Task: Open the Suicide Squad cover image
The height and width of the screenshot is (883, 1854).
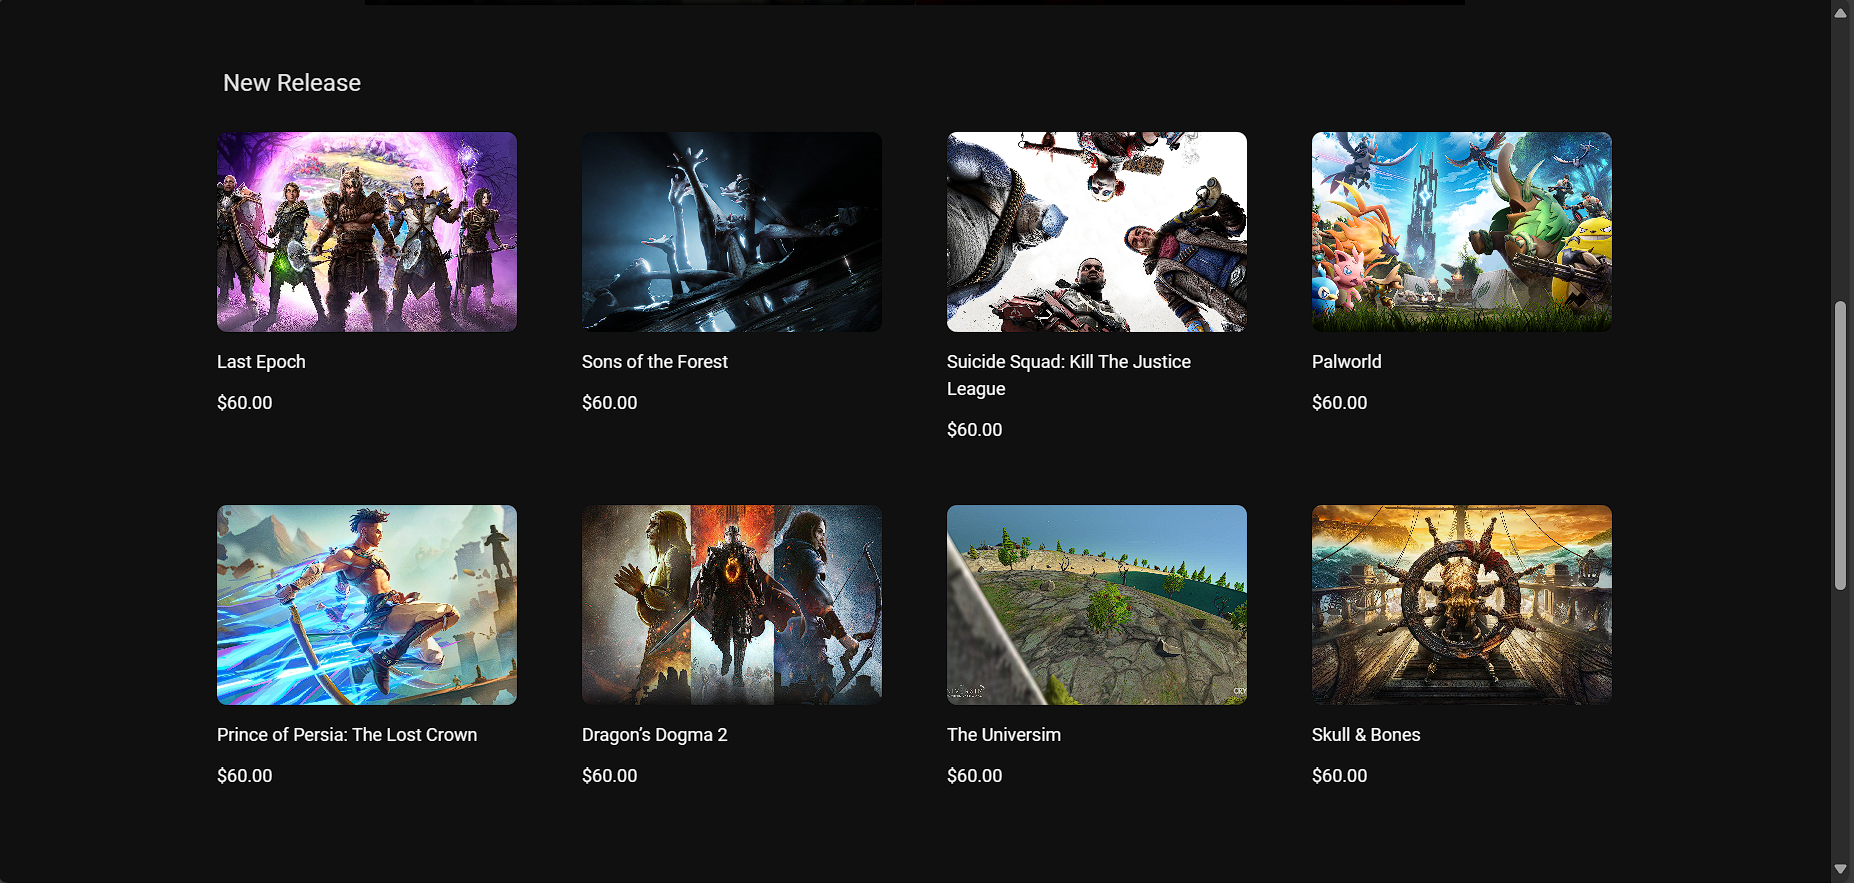Action: [1097, 232]
